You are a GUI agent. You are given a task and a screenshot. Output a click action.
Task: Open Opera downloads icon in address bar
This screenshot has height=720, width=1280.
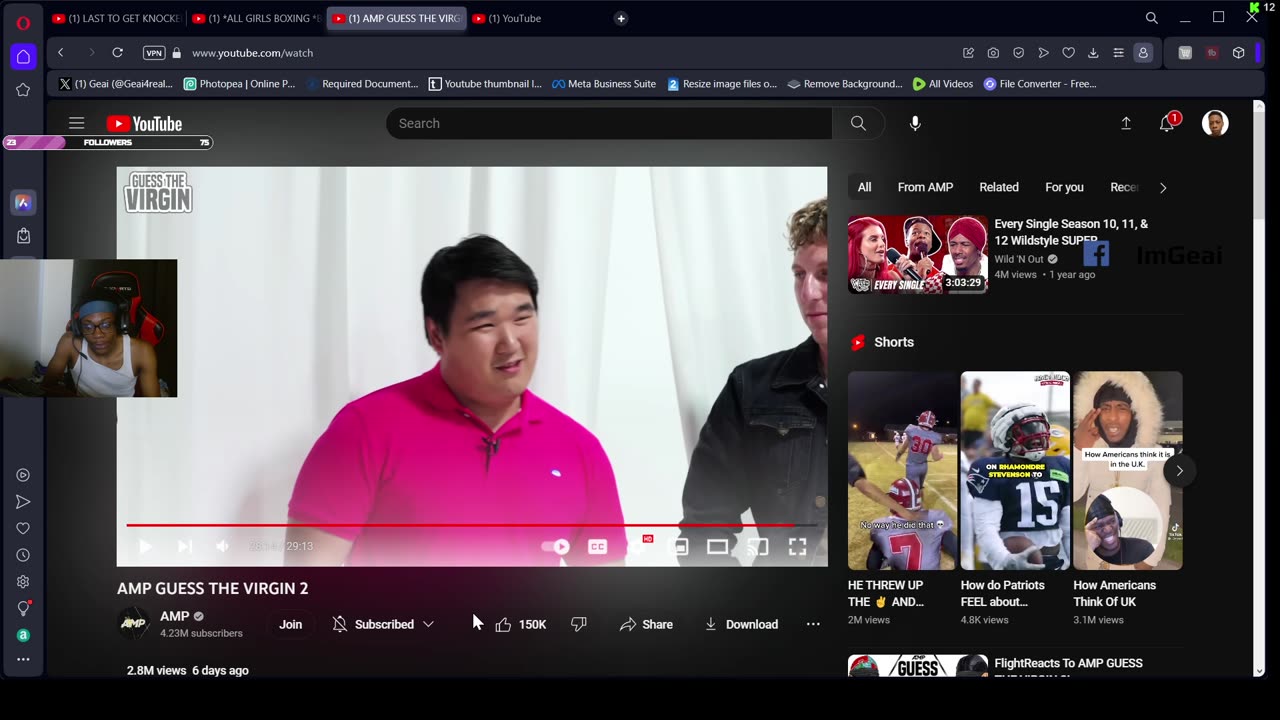tap(1093, 53)
